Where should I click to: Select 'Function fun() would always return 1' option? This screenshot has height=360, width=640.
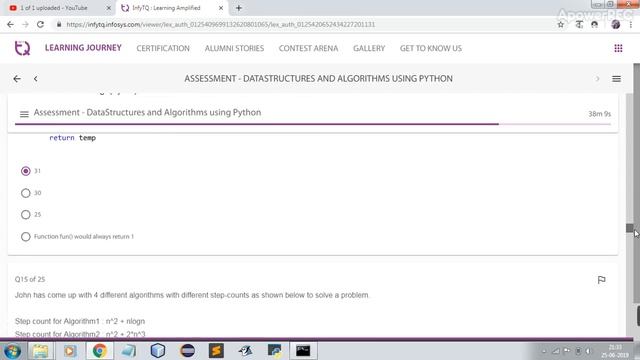click(26, 236)
